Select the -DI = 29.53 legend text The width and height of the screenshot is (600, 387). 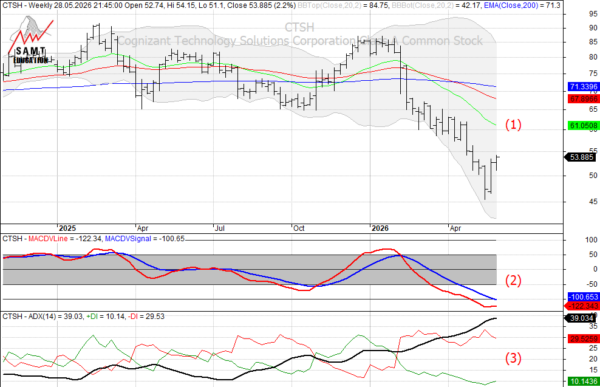tap(146, 317)
